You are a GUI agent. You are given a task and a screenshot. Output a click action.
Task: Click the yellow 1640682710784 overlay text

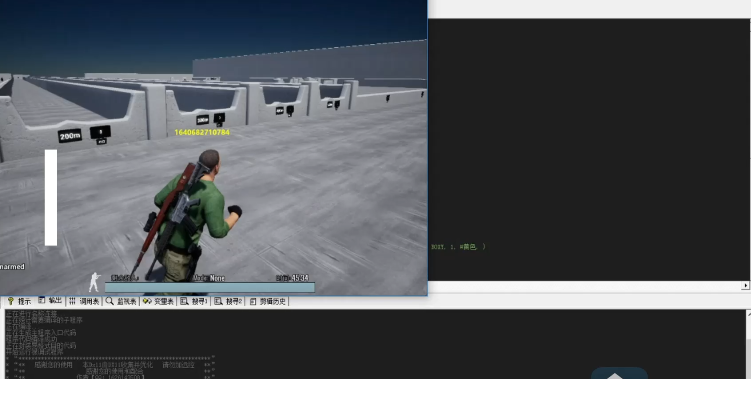pyautogui.click(x=202, y=132)
